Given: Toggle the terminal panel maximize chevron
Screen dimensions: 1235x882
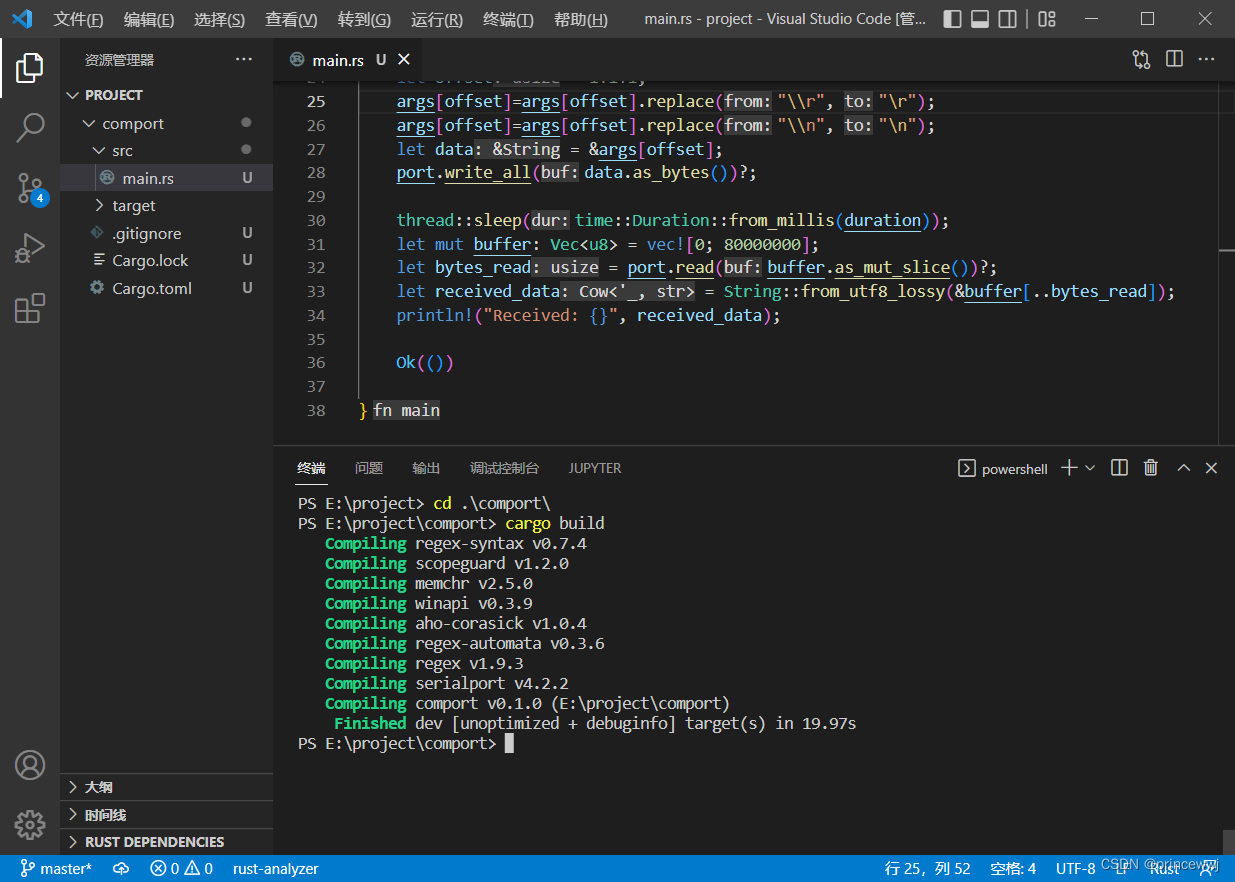Looking at the screenshot, I should coord(1183,467).
